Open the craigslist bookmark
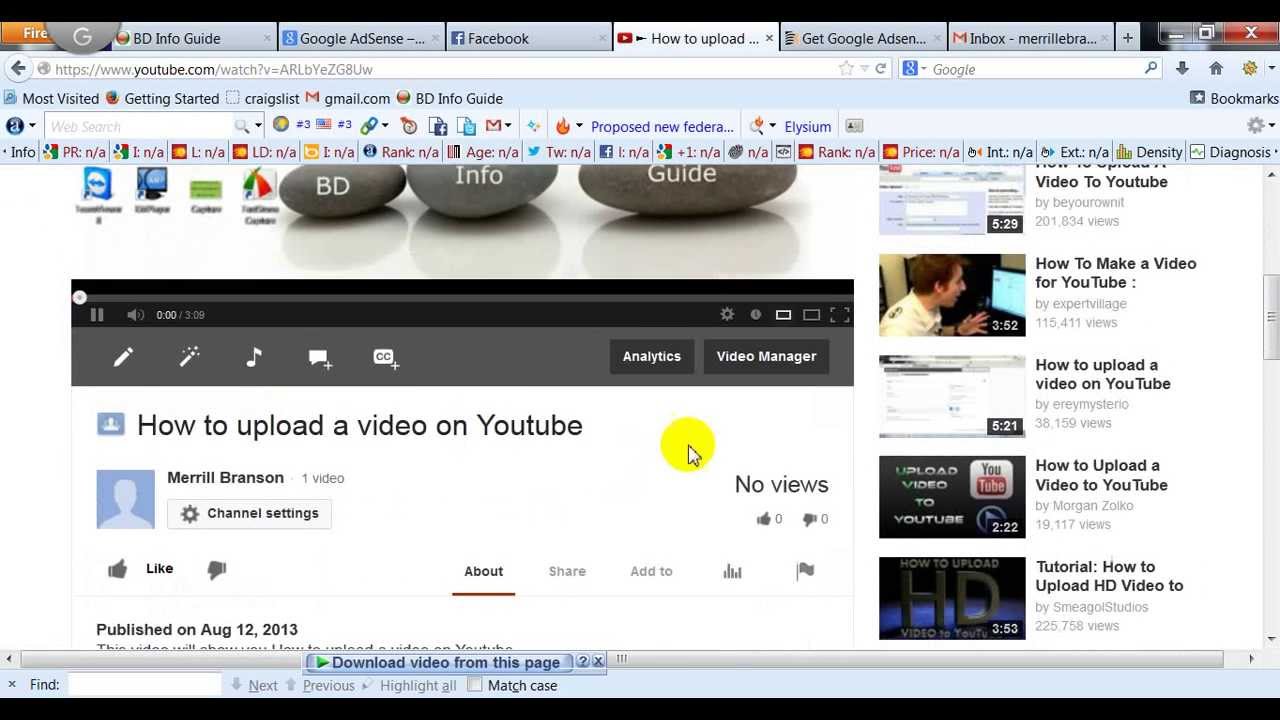The width and height of the screenshot is (1280, 720). tap(263, 98)
